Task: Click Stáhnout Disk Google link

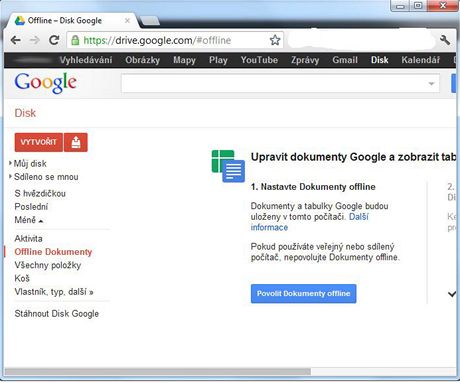Action: click(x=57, y=314)
